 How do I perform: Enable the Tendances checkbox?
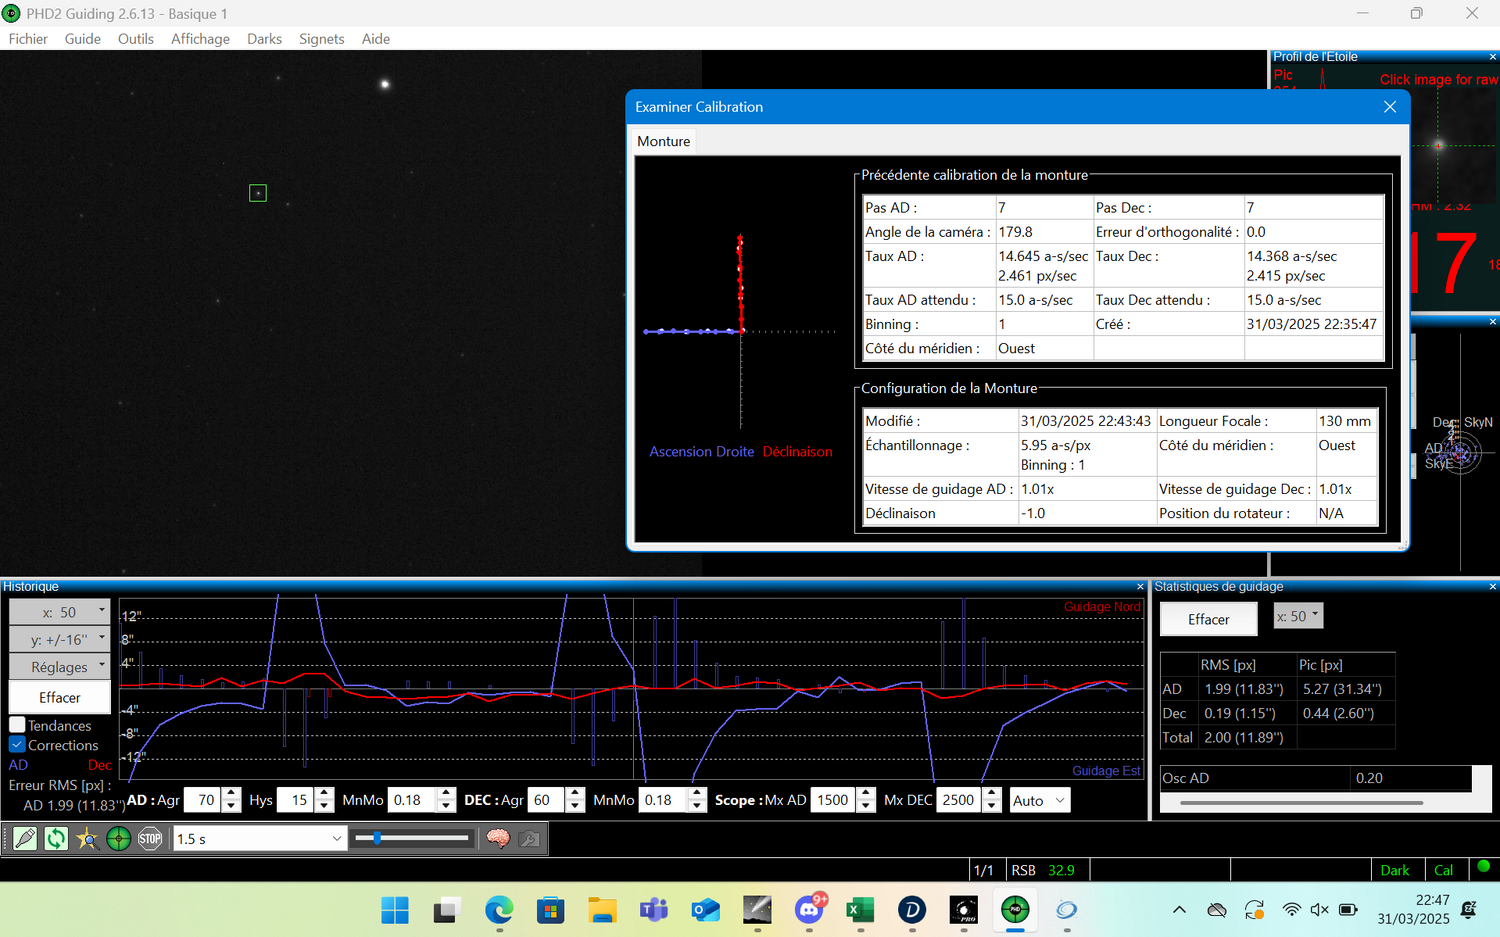tap(17, 725)
